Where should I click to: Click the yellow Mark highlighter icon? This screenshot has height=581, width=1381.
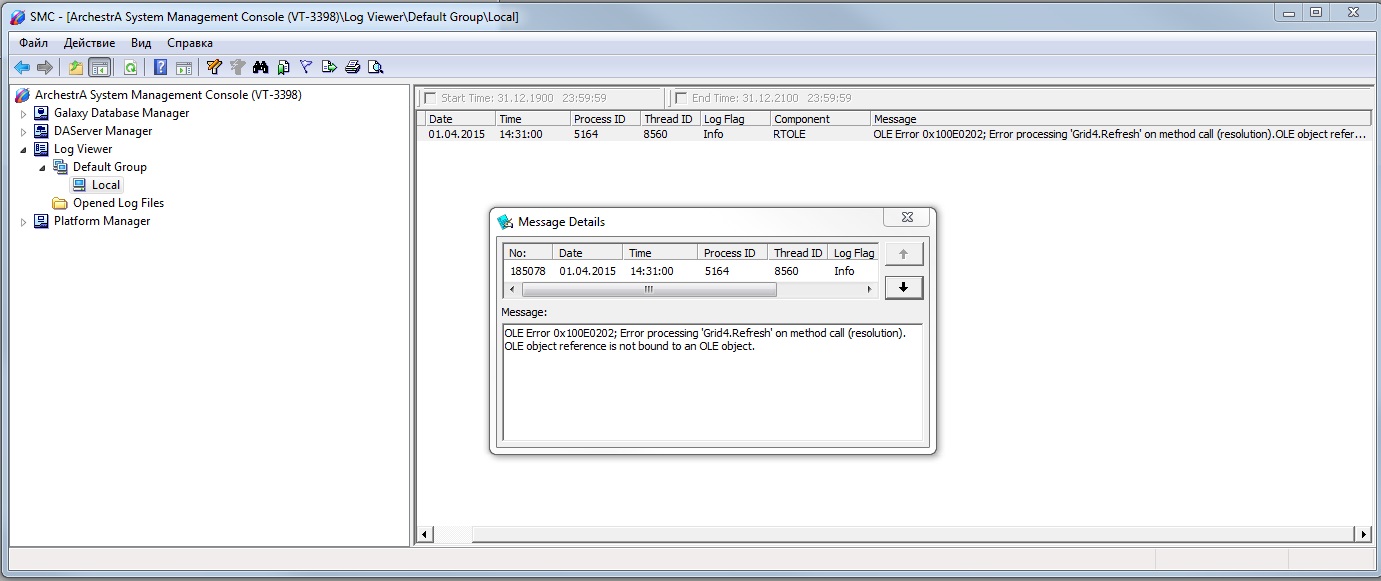(x=214, y=67)
